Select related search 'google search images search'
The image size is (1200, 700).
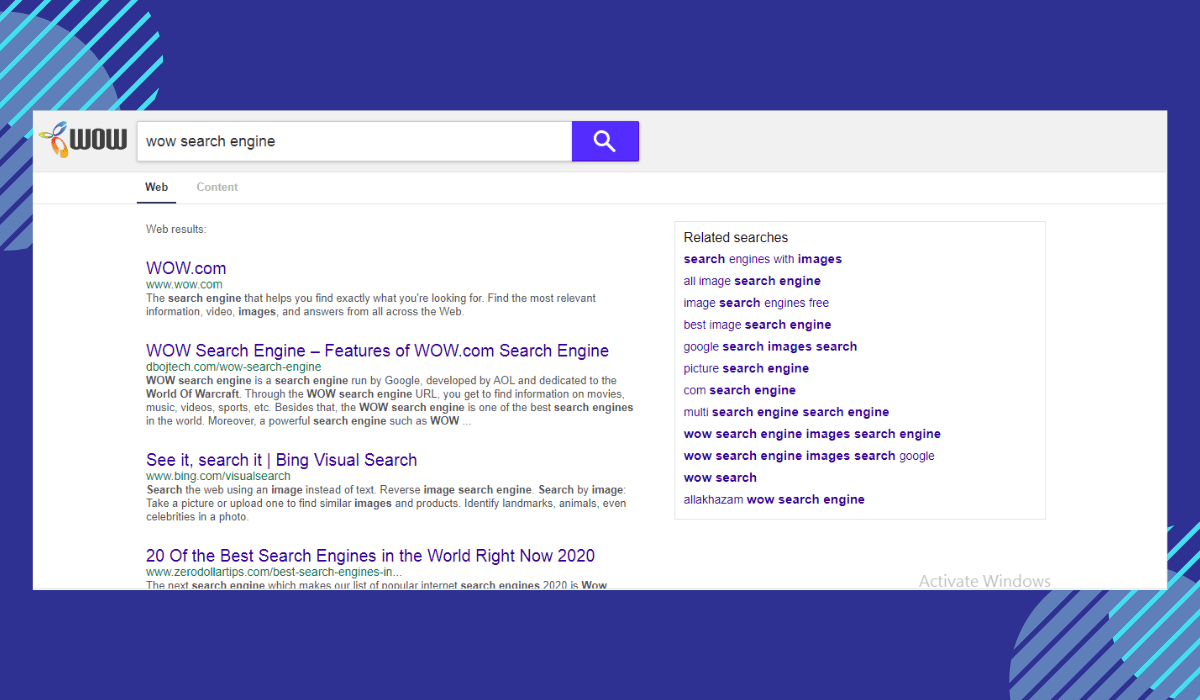tap(770, 347)
